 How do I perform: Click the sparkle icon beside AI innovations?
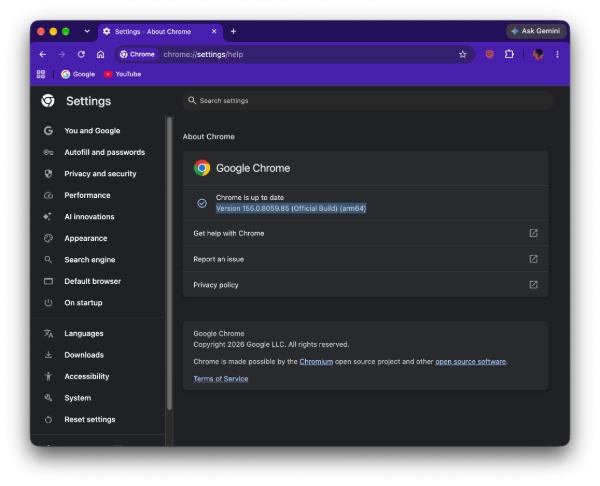click(47, 217)
